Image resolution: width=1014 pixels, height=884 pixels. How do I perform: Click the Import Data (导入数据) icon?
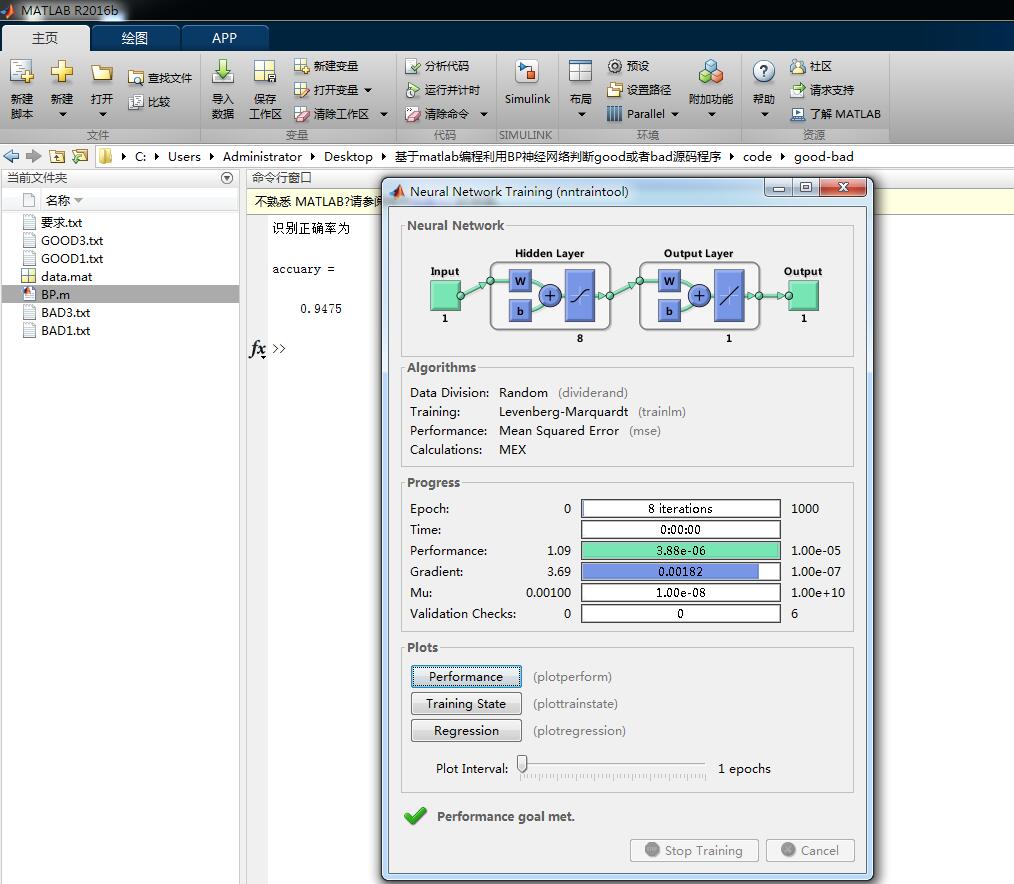[x=222, y=72]
